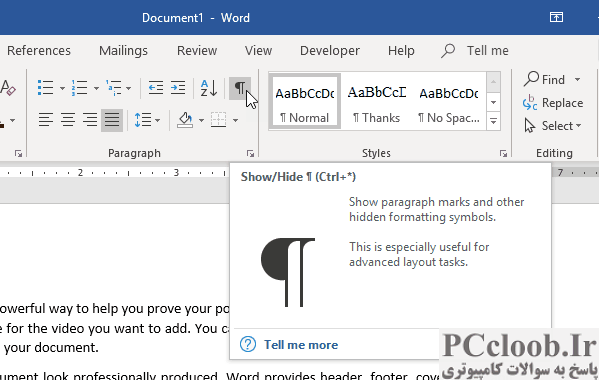Click the Tell me search box
This screenshot has height=380, width=599.
(x=475, y=50)
